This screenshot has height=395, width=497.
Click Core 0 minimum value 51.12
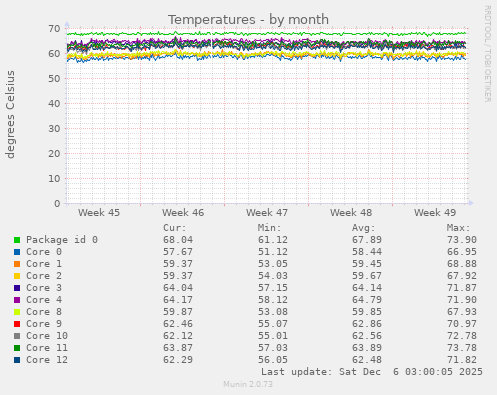point(273,252)
